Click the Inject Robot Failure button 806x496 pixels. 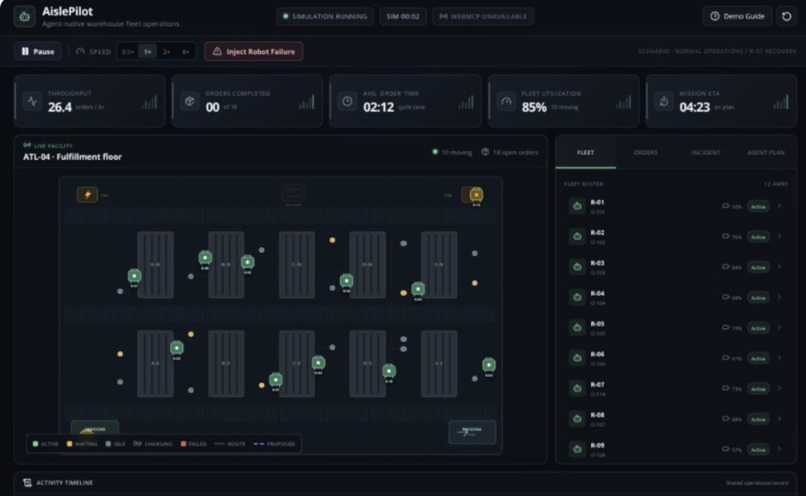pos(253,51)
